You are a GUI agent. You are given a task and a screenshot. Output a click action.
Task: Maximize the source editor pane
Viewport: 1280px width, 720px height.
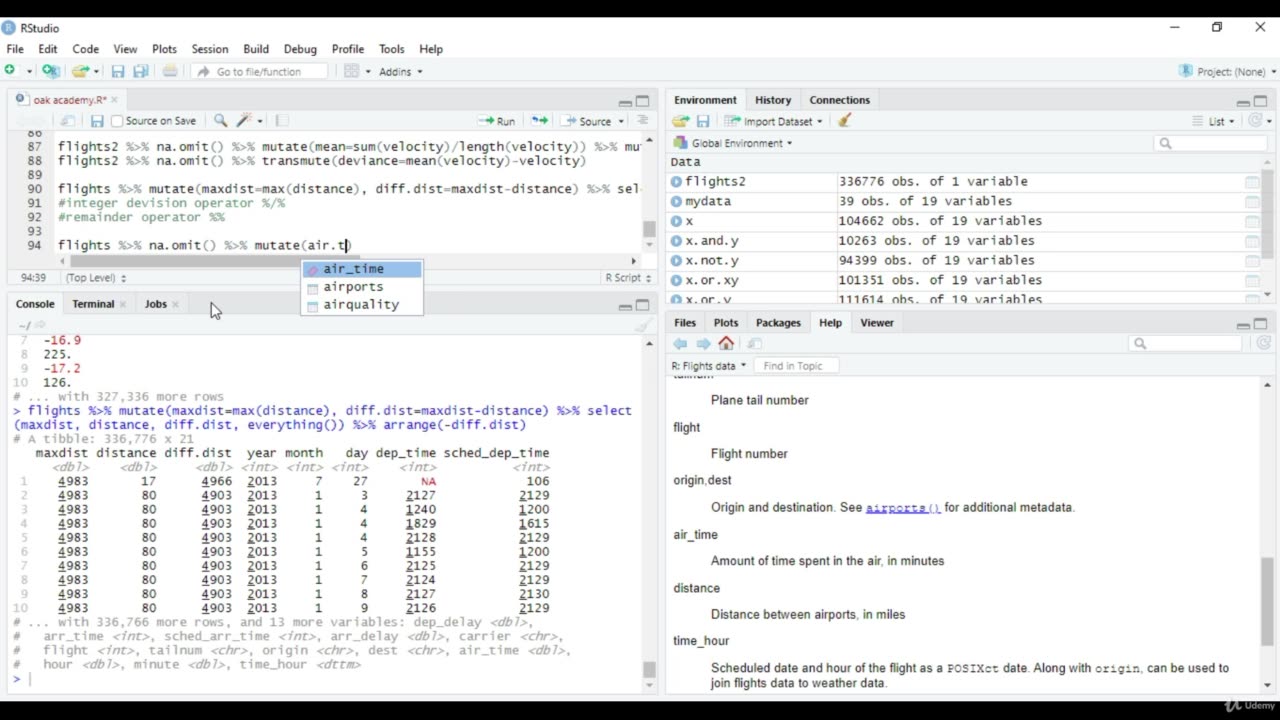(x=643, y=101)
